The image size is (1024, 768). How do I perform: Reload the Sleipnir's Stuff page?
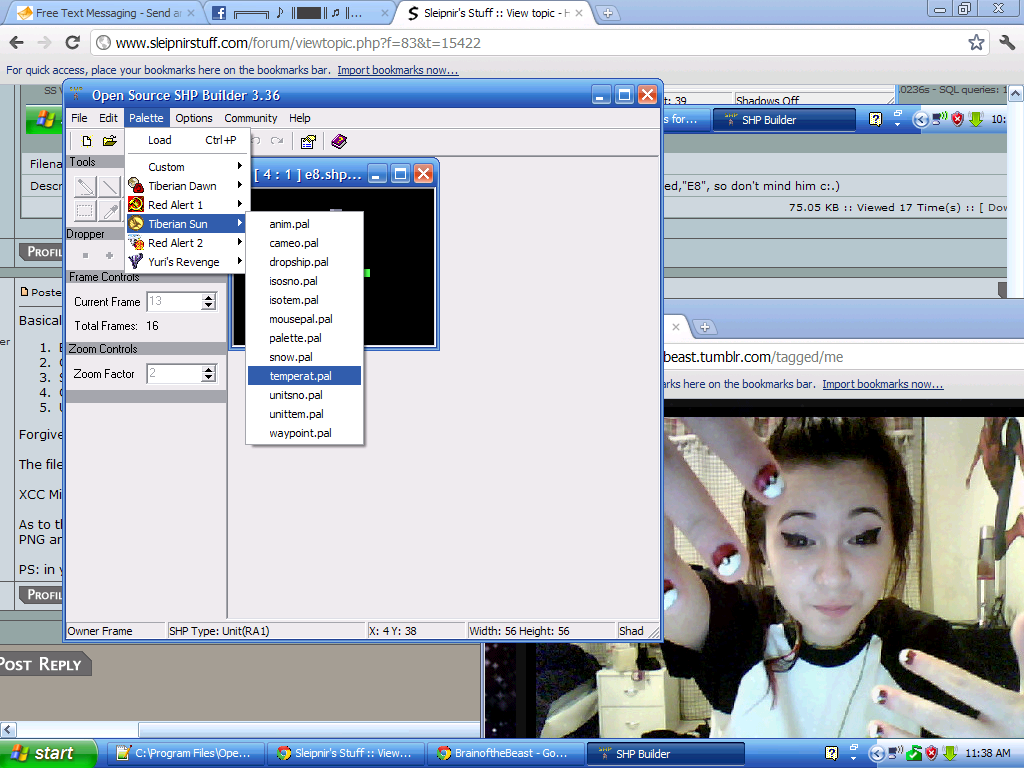point(72,43)
